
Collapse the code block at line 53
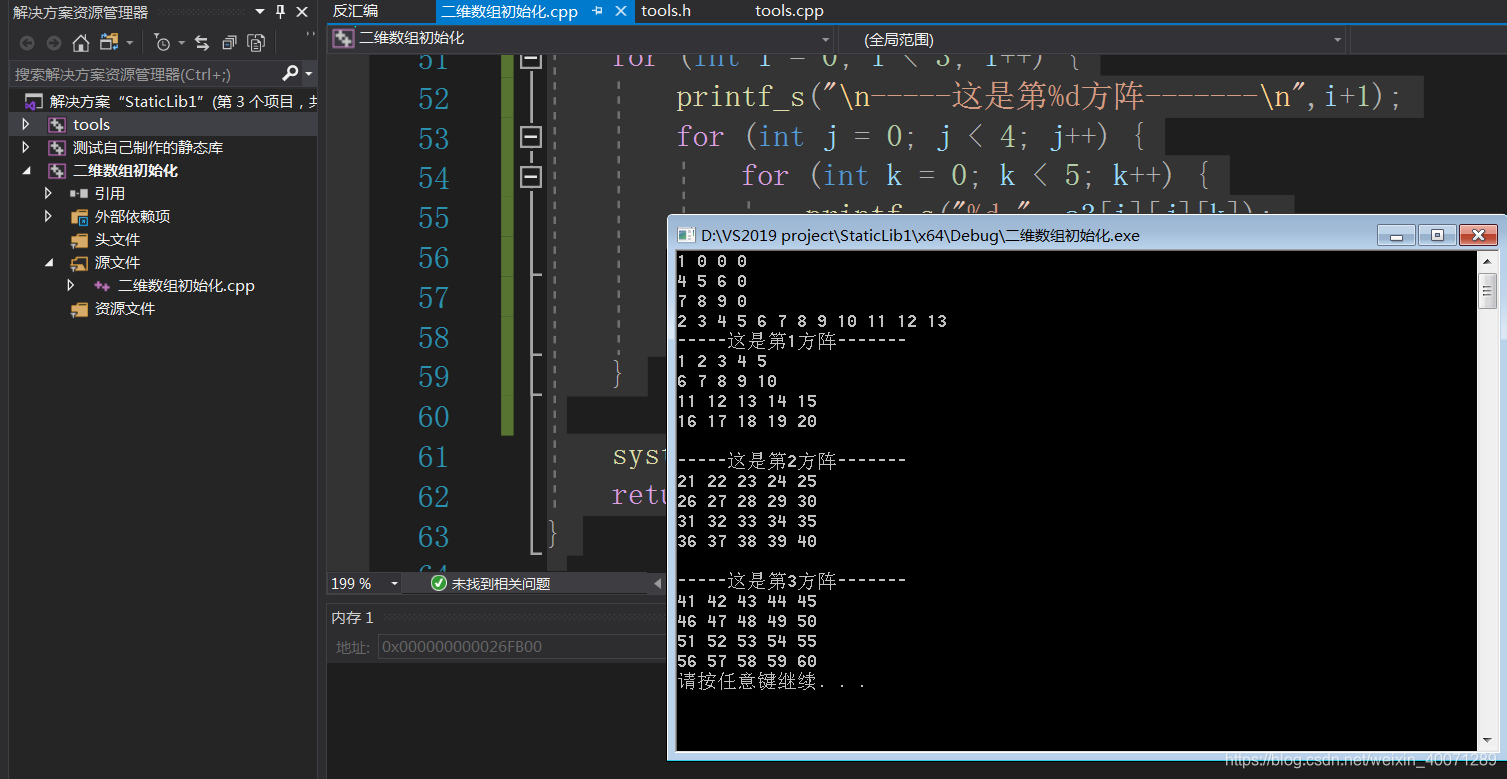pyautogui.click(x=531, y=137)
